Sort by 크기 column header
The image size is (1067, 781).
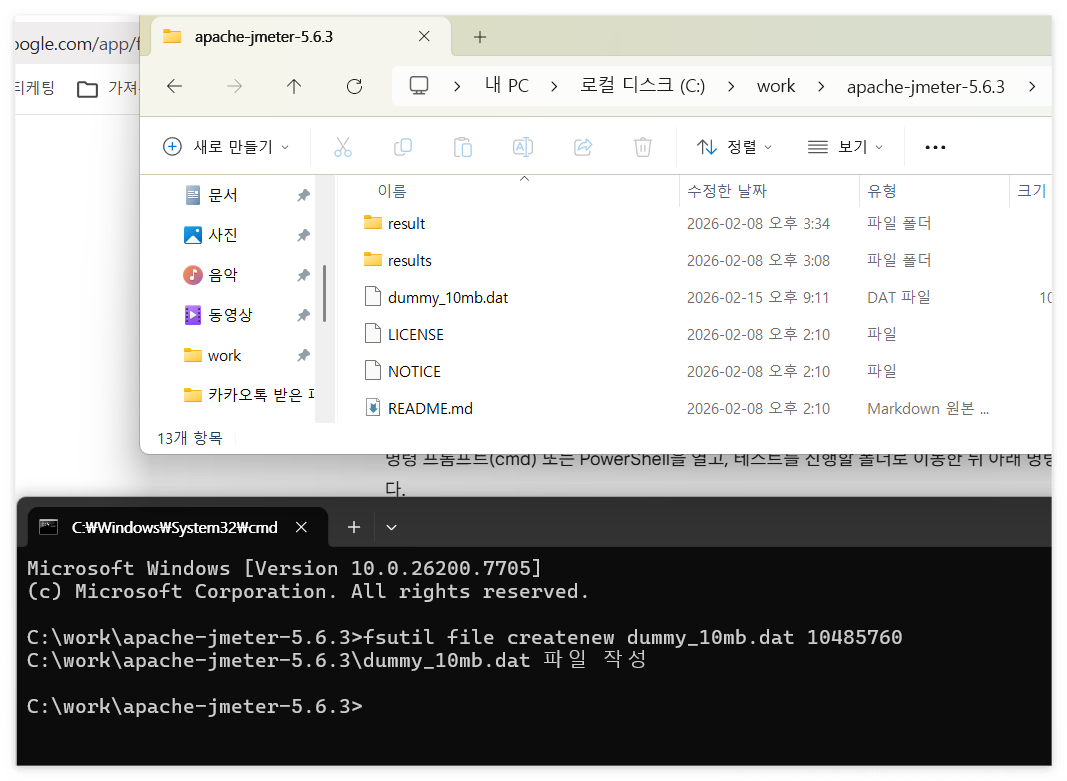click(x=1032, y=190)
